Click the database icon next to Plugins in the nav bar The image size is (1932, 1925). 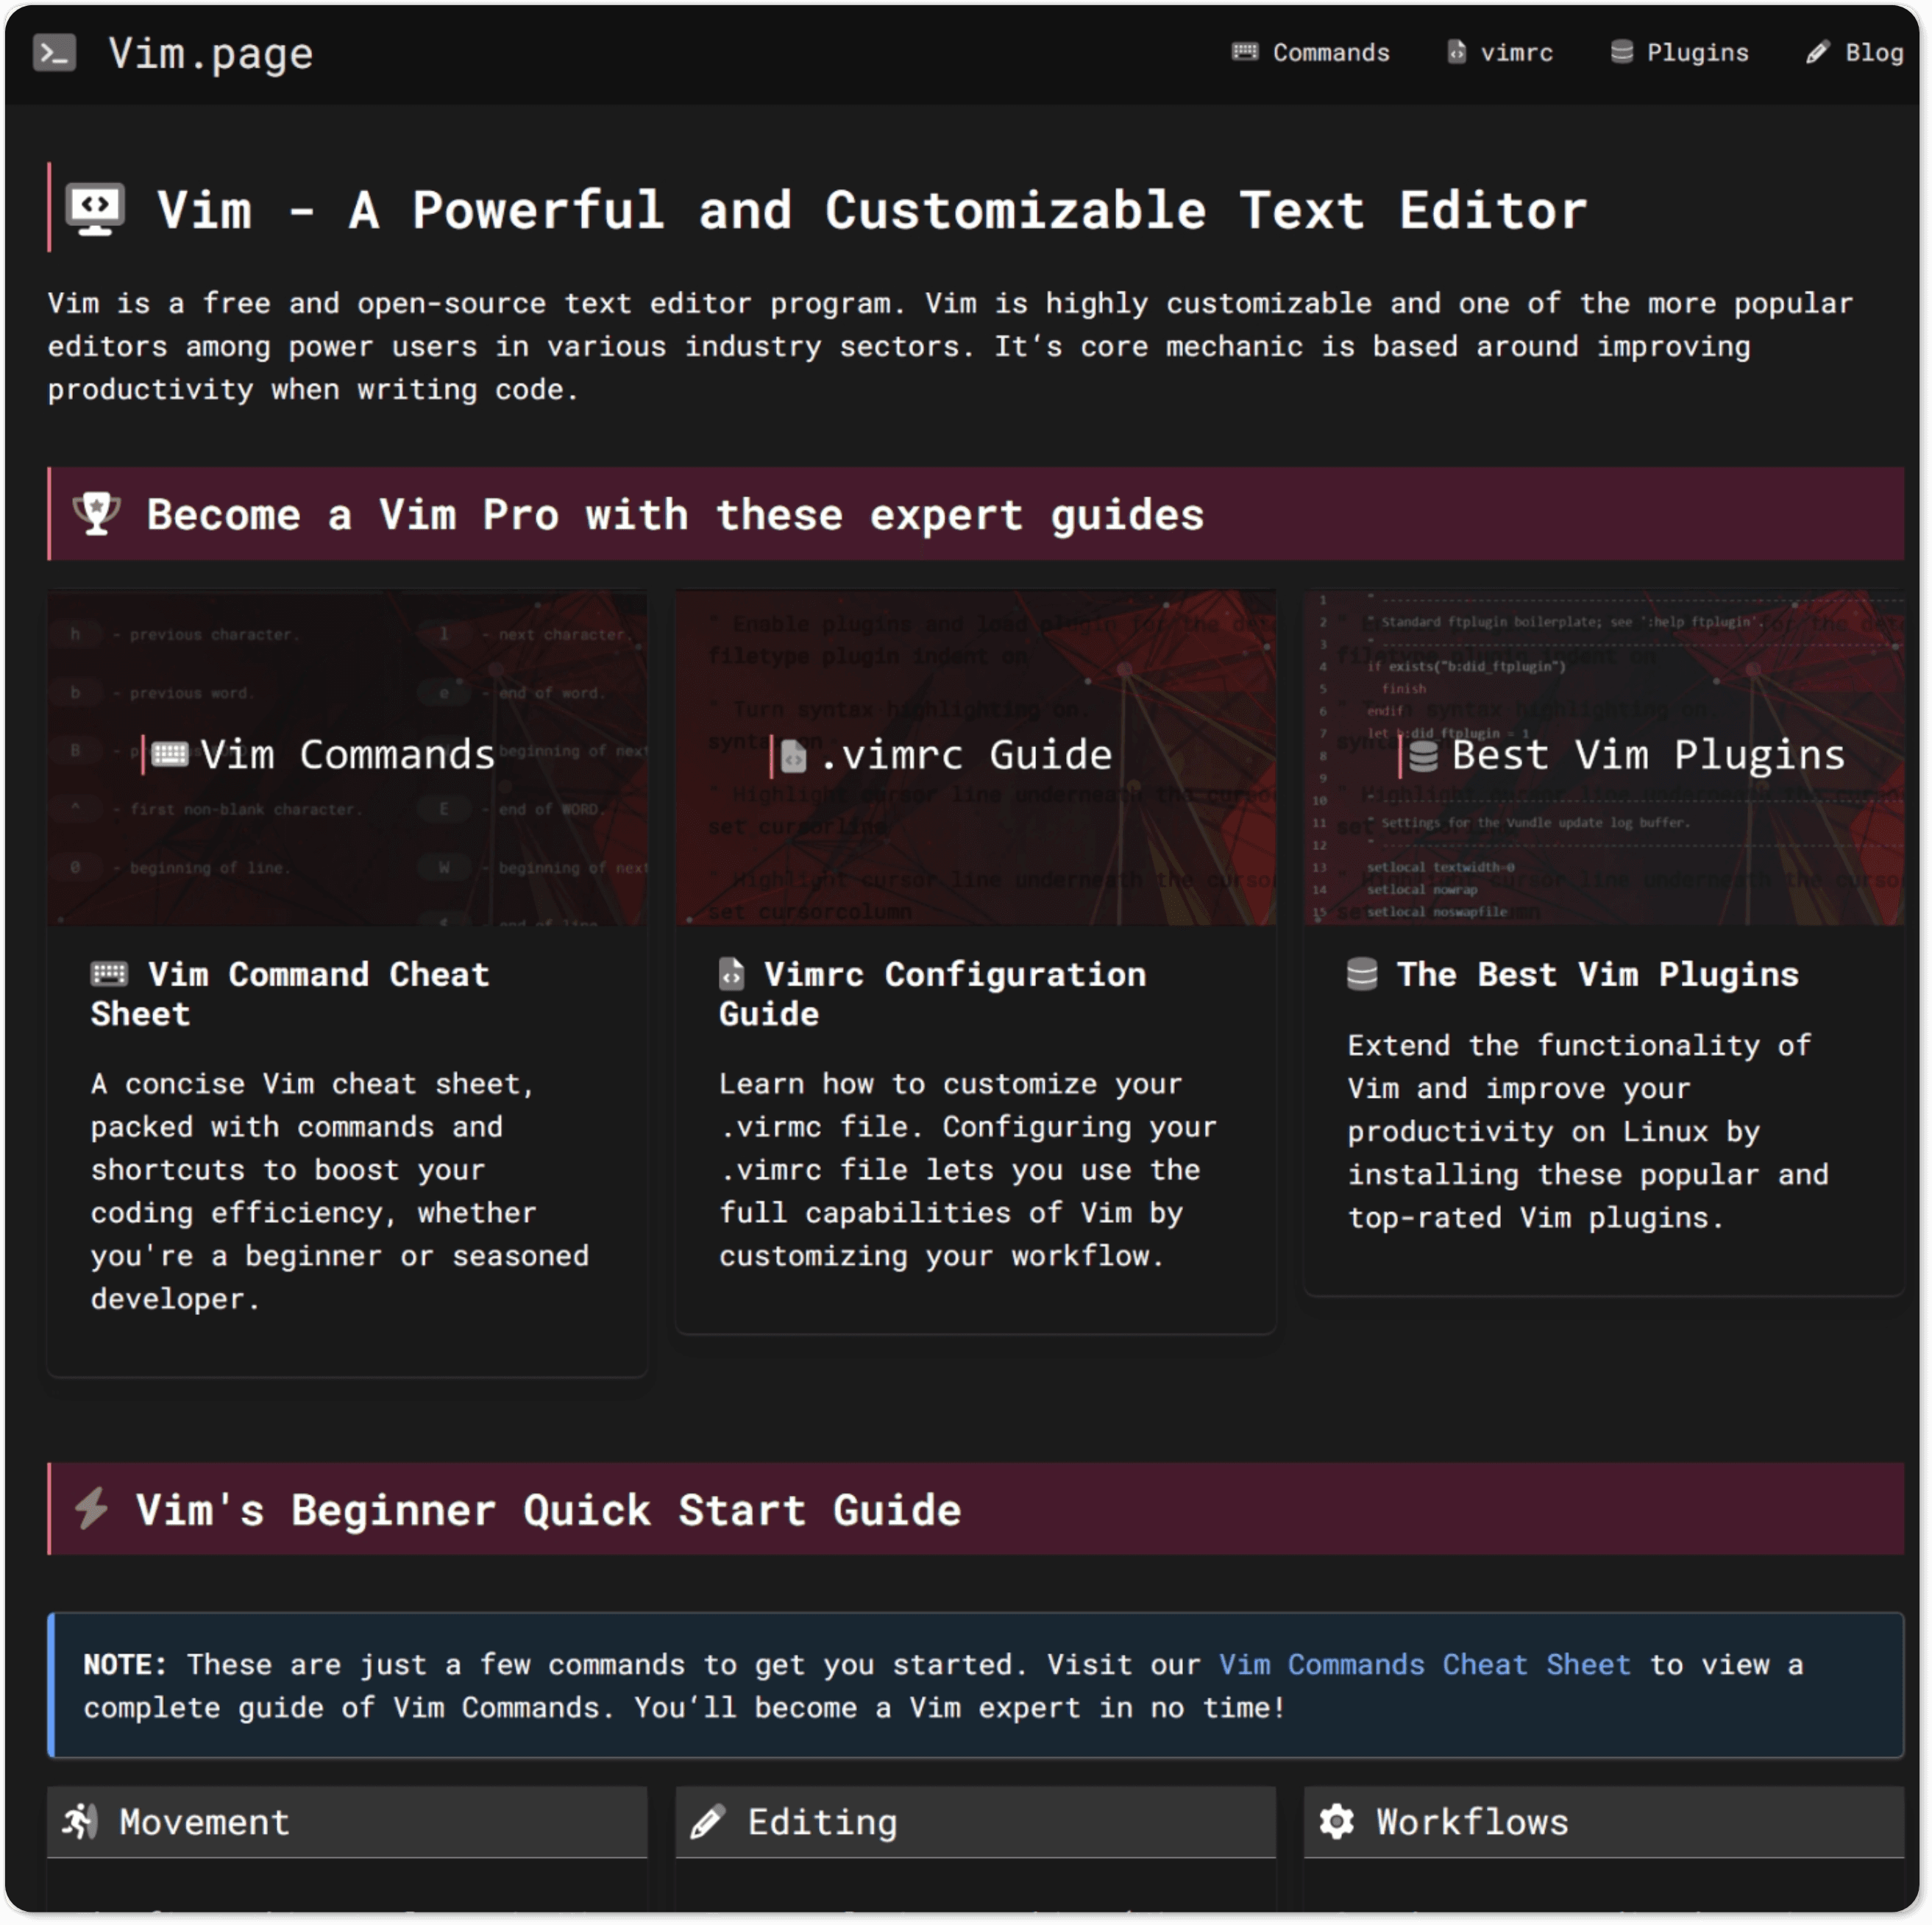[x=1622, y=52]
